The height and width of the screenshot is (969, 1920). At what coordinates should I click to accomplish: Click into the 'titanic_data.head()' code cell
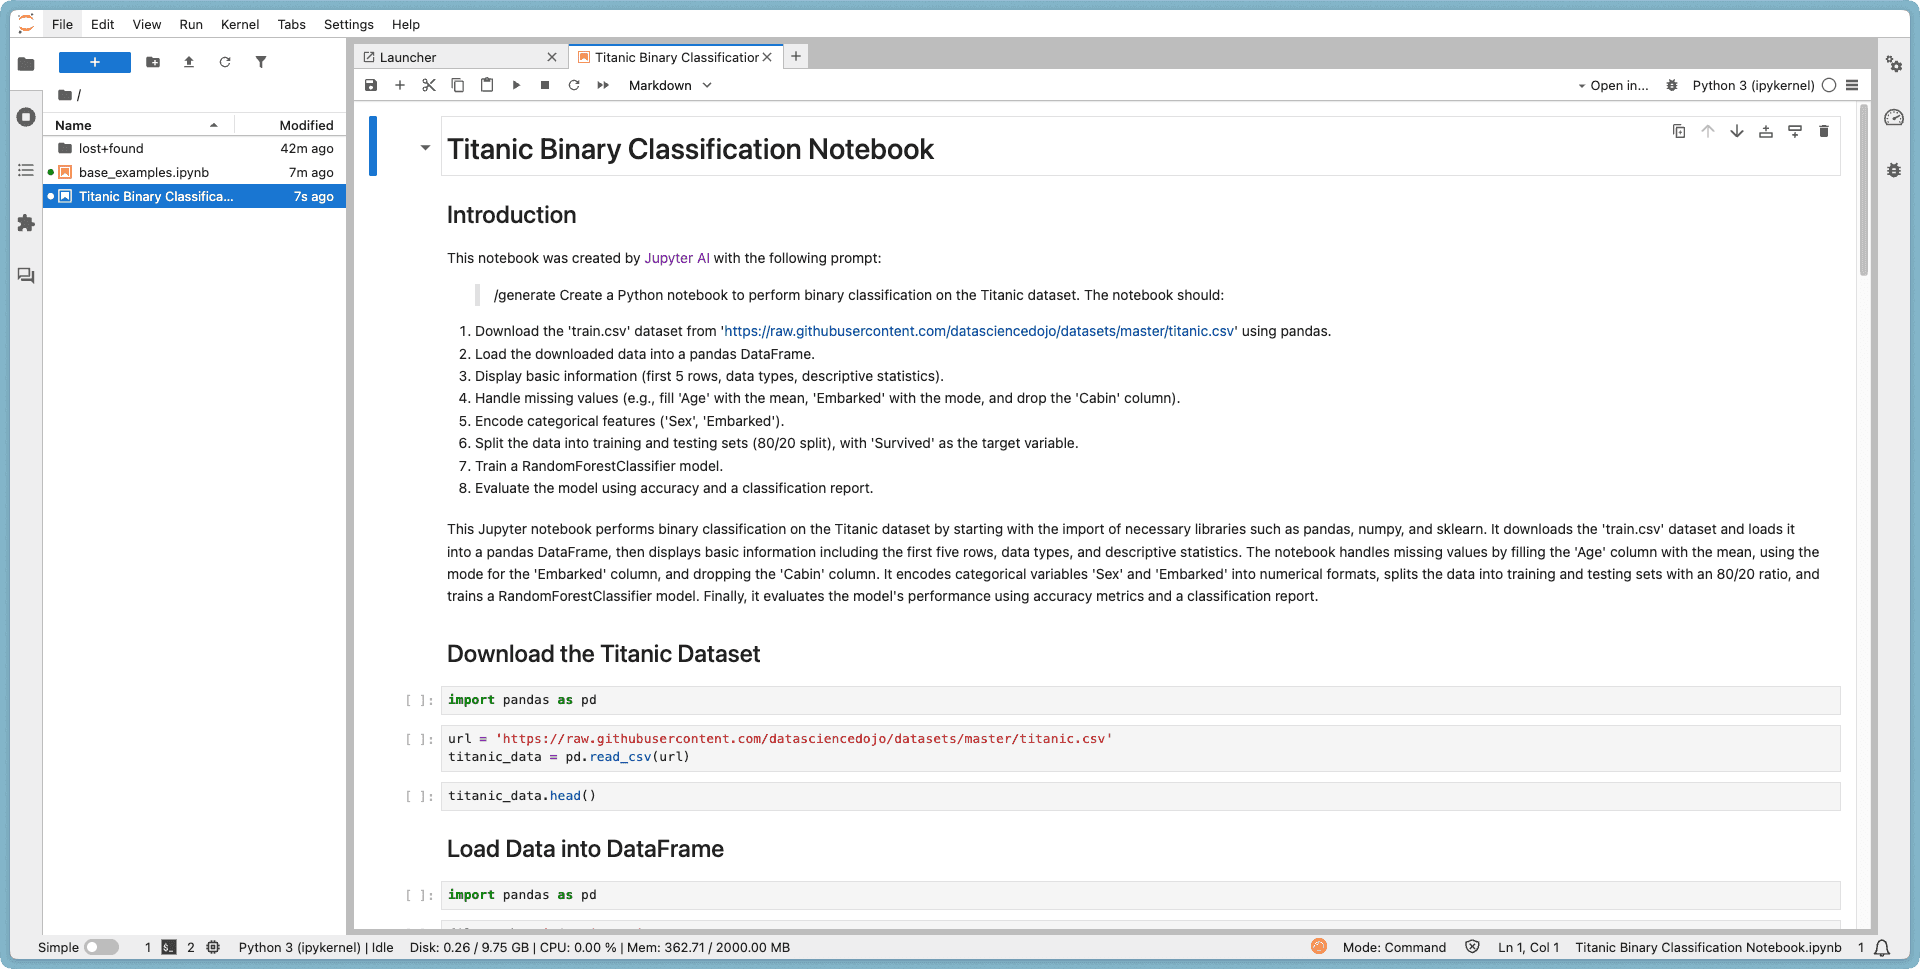[1140, 796]
